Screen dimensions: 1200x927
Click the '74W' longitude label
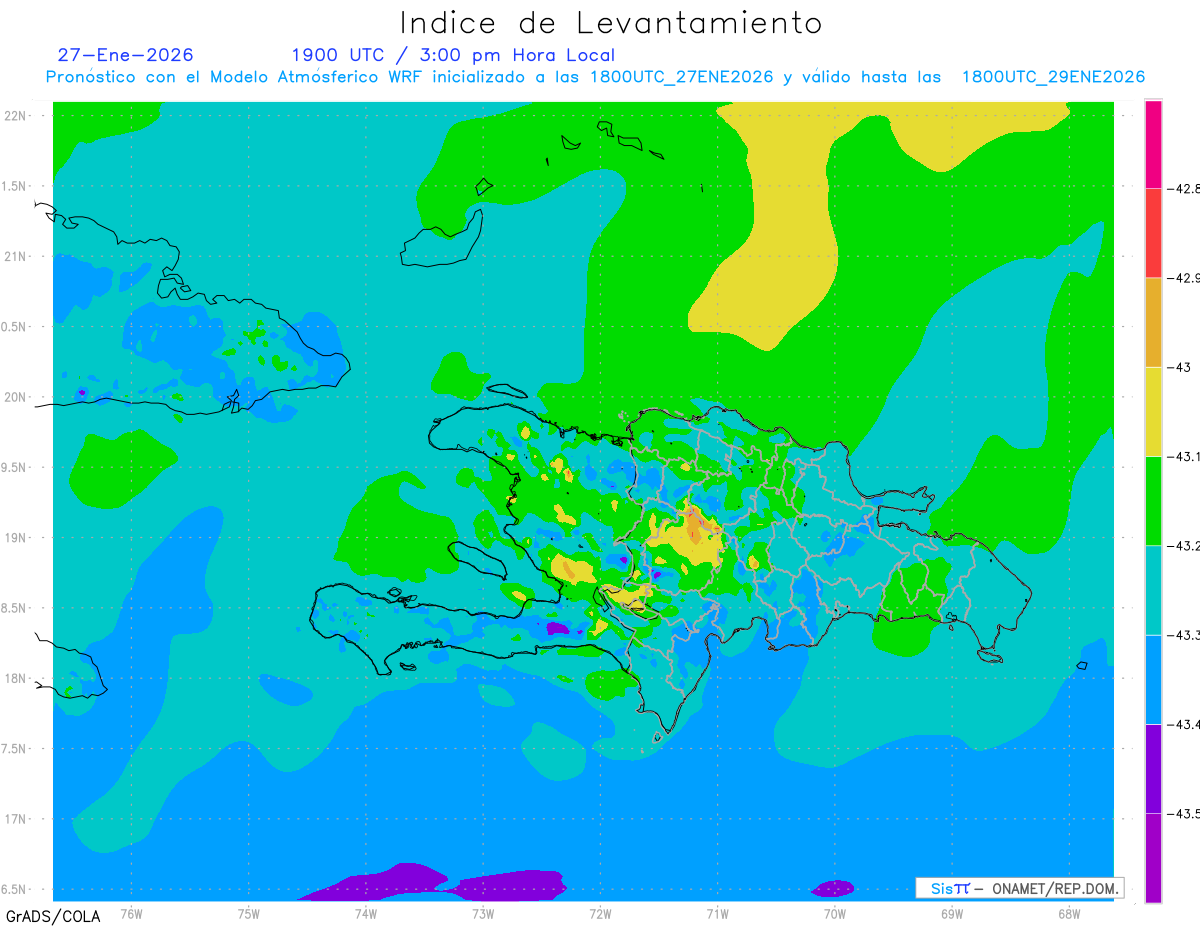coord(365,912)
